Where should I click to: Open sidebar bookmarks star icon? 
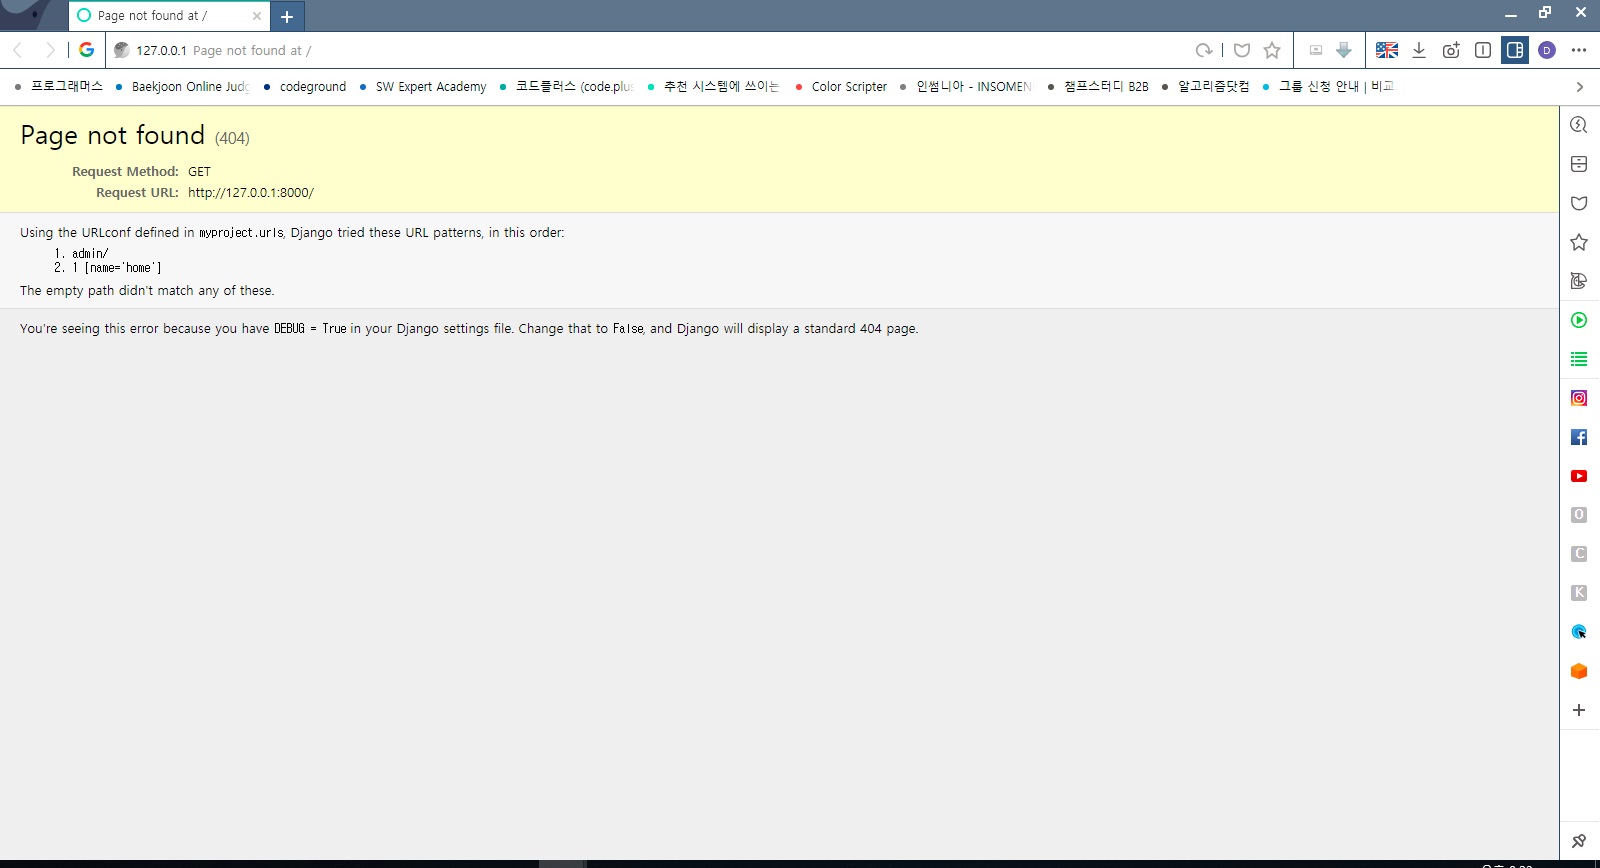[x=1579, y=242]
